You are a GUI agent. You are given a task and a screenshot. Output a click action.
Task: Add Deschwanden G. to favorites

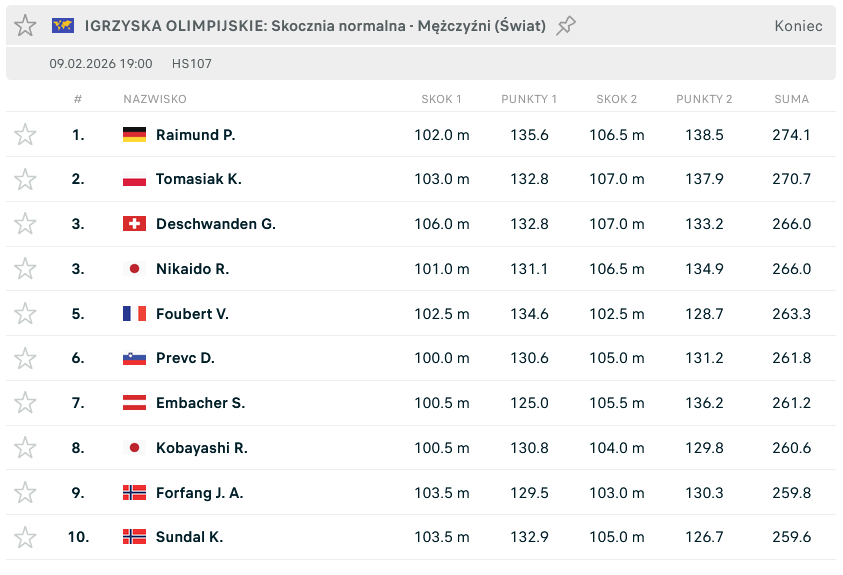pyautogui.click(x=25, y=224)
